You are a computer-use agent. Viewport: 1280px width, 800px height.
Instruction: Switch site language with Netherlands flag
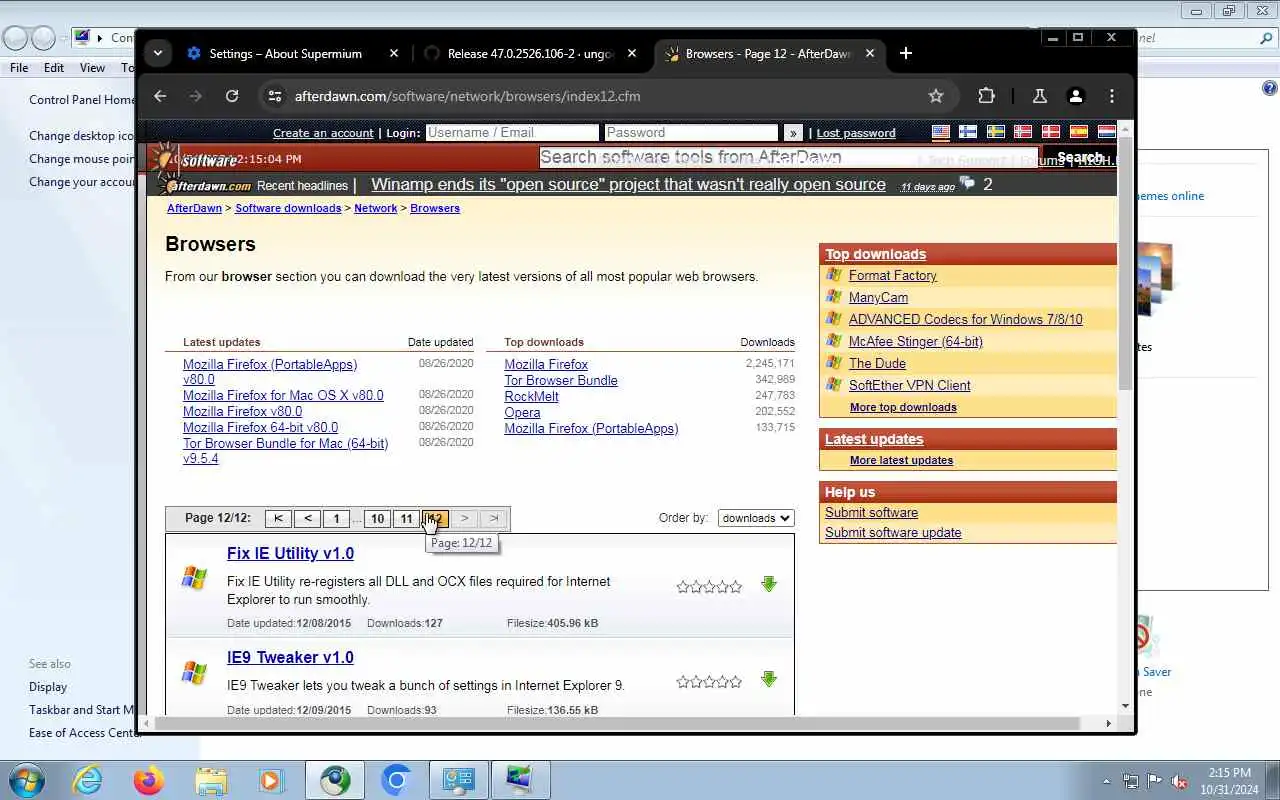1106,132
